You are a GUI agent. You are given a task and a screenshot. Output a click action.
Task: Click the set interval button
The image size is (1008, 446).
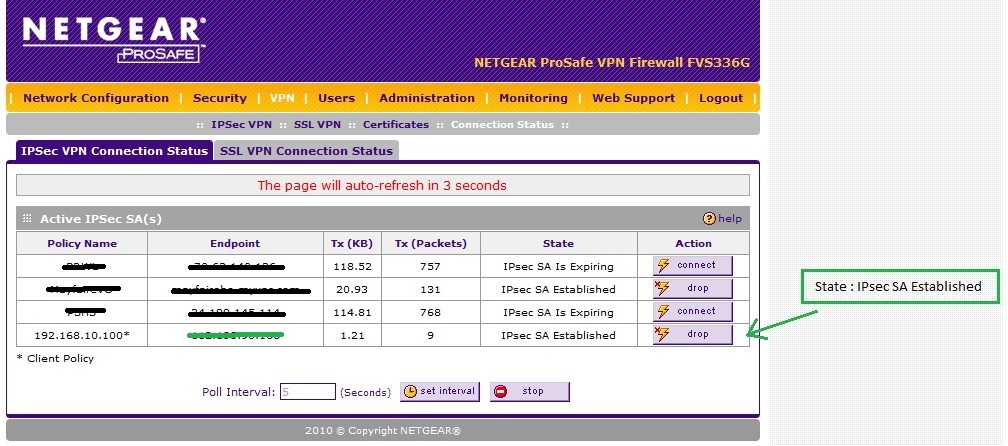click(440, 391)
